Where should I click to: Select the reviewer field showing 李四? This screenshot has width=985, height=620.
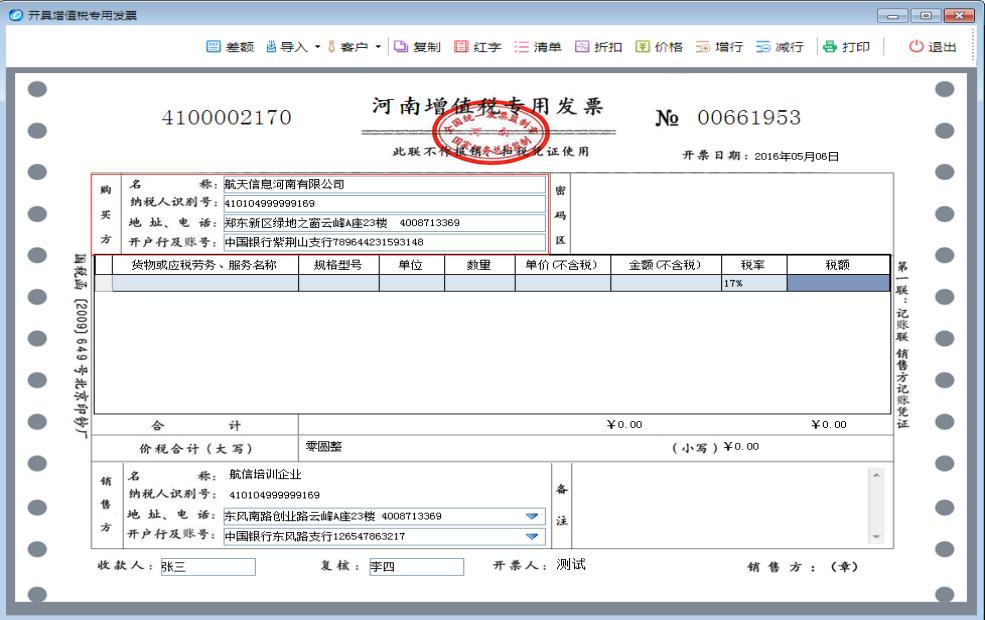point(418,566)
